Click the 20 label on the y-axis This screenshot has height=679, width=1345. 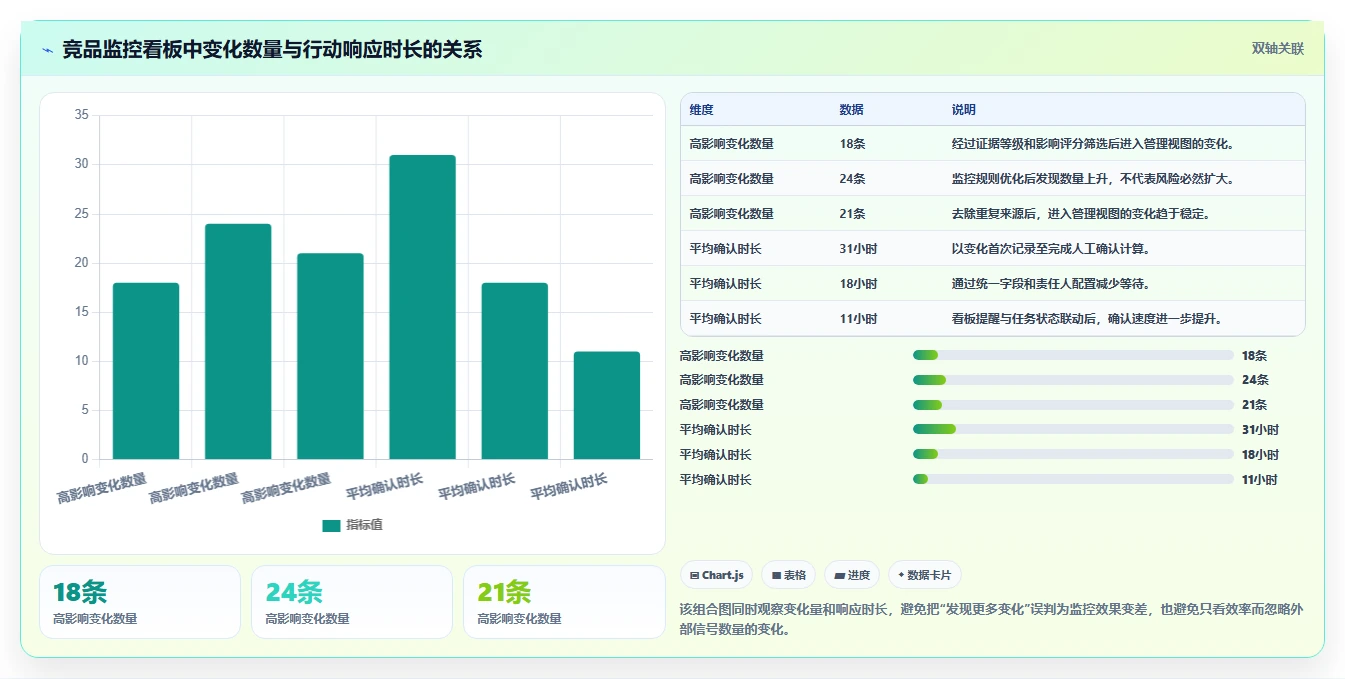(x=82, y=263)
